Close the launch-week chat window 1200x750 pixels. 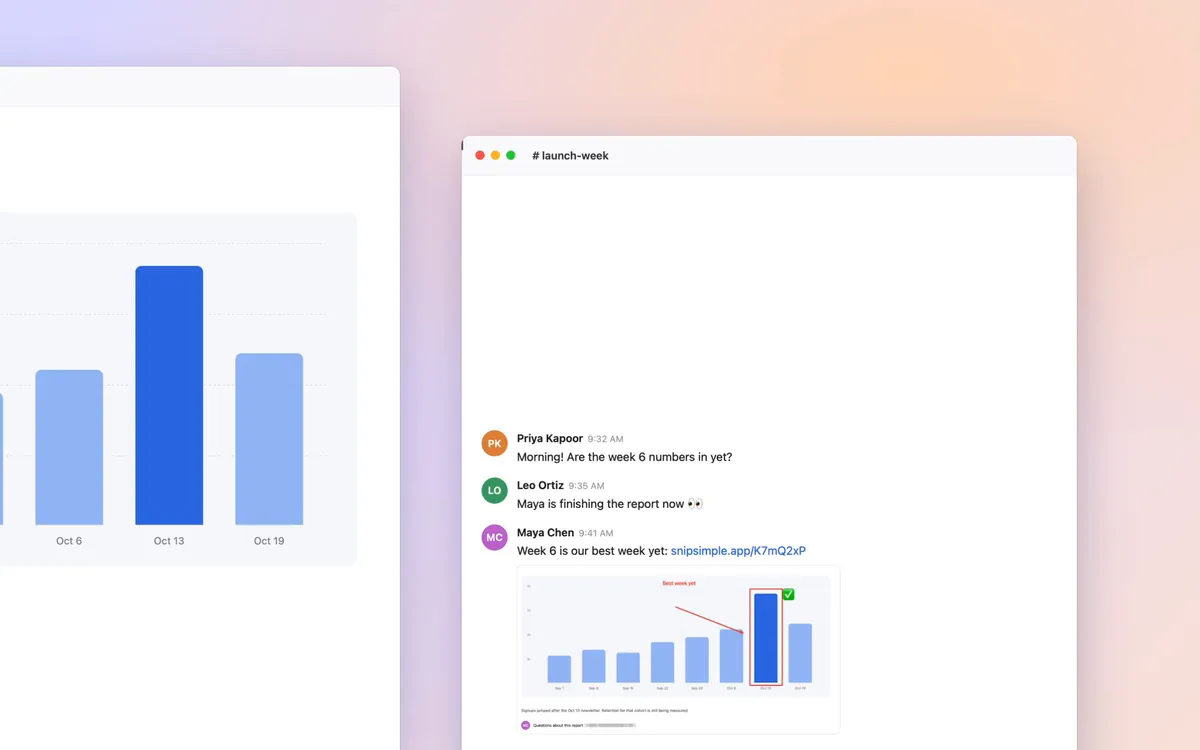[x=480, y=156]
